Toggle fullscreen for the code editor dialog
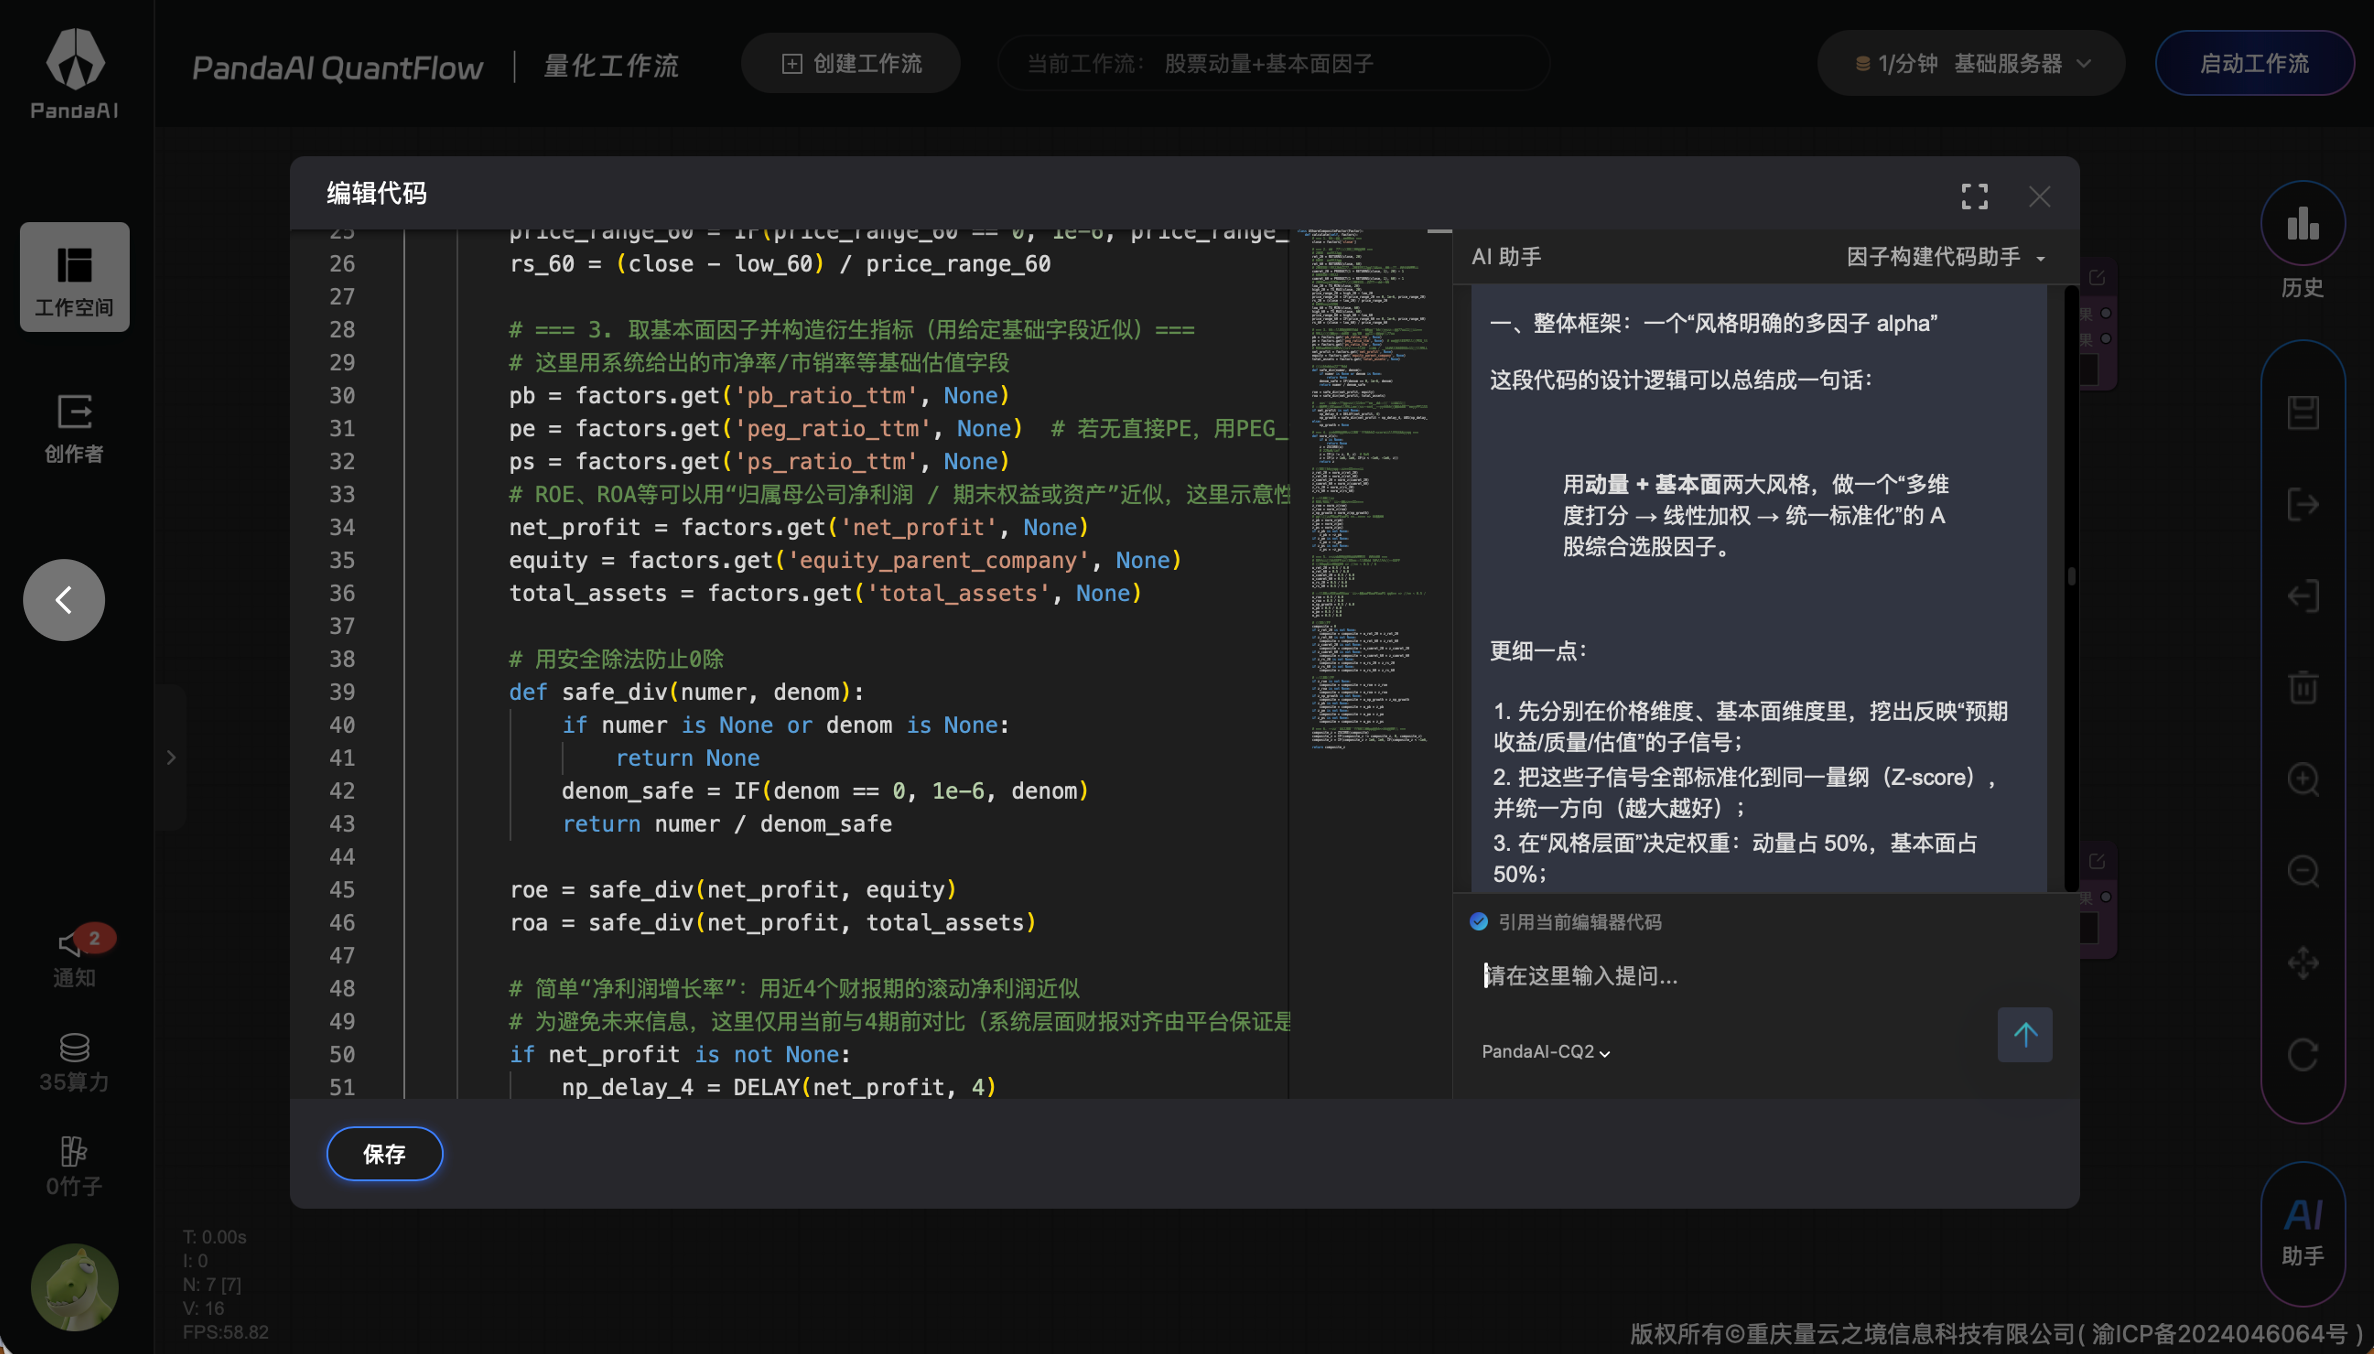 [1974, 196]
